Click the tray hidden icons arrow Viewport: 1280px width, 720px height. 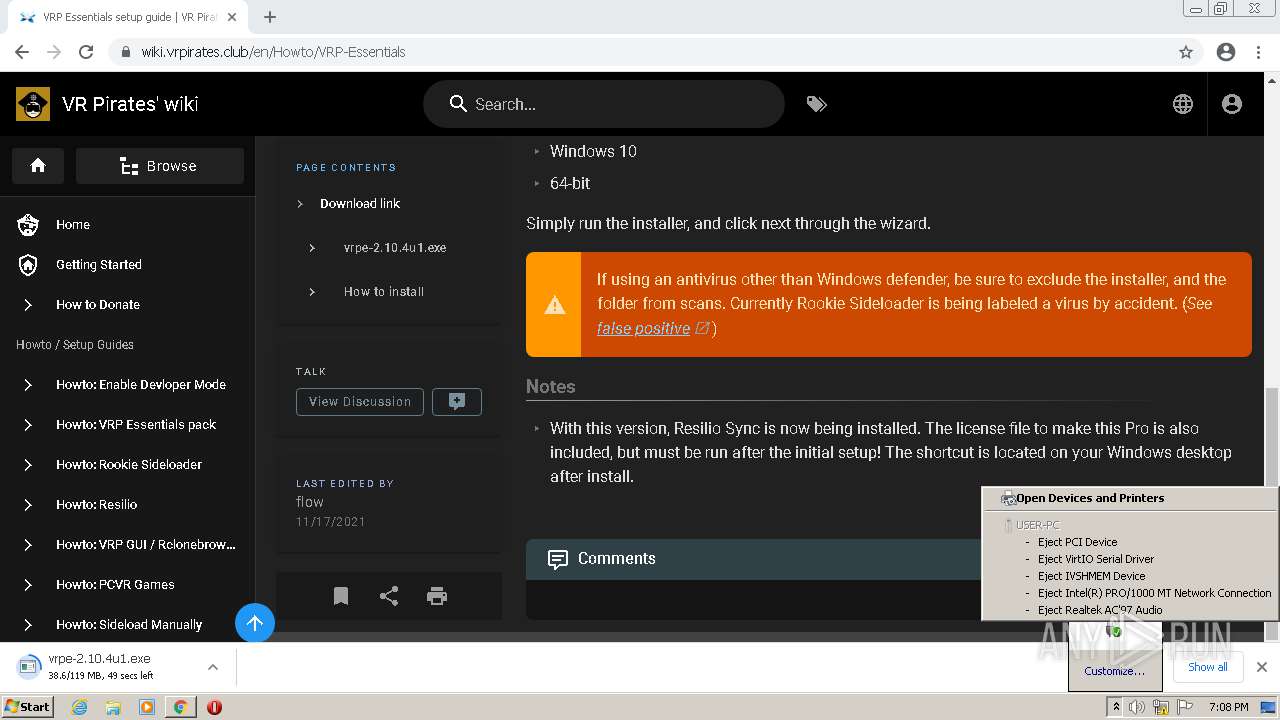click(1116, 707)
